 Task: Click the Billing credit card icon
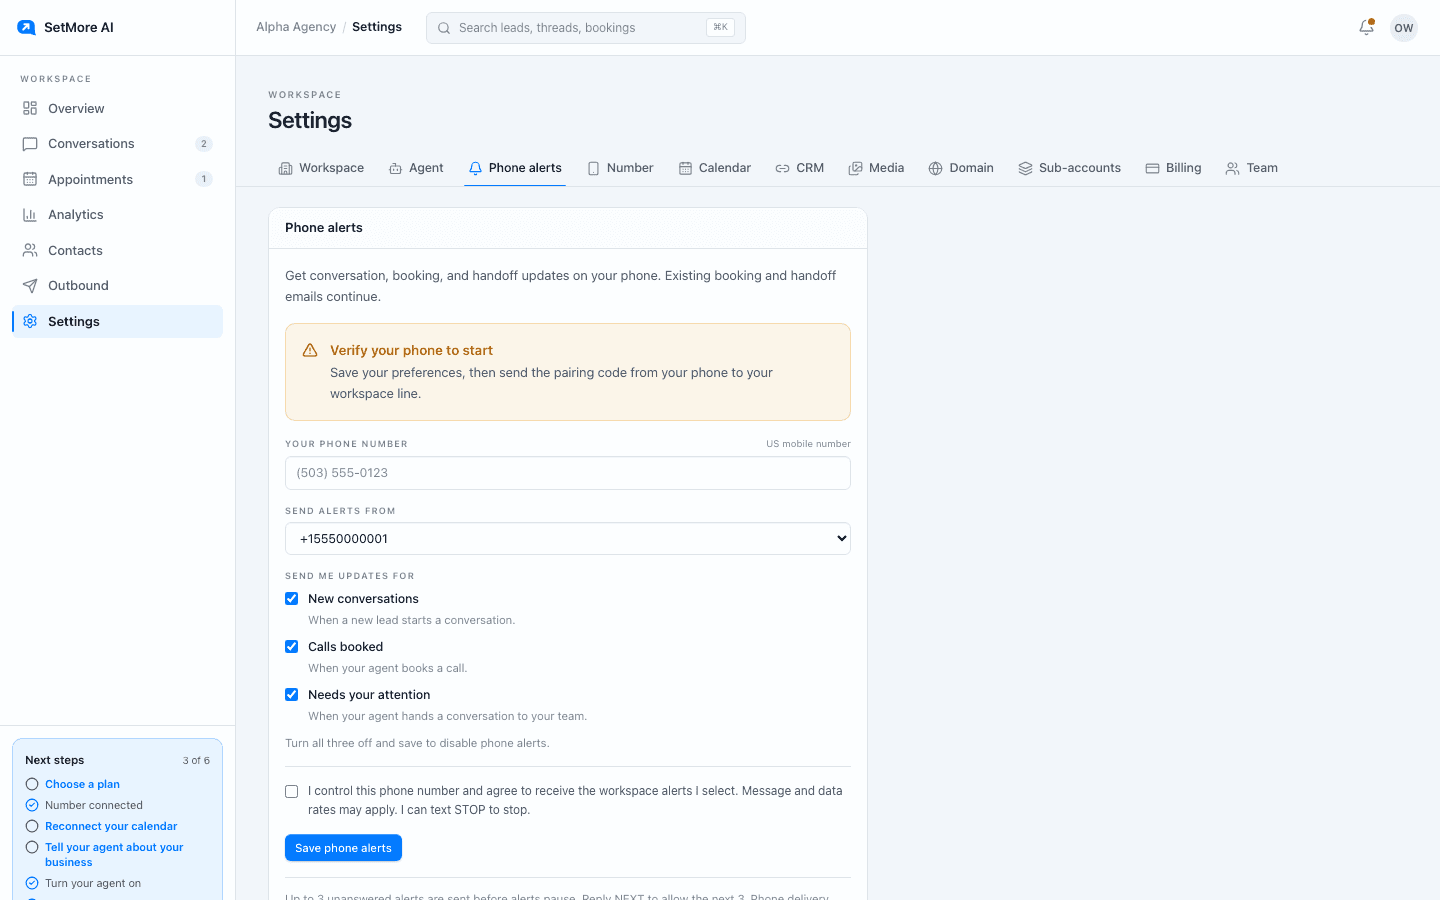pyautogui.click(x=1152, y=168)
